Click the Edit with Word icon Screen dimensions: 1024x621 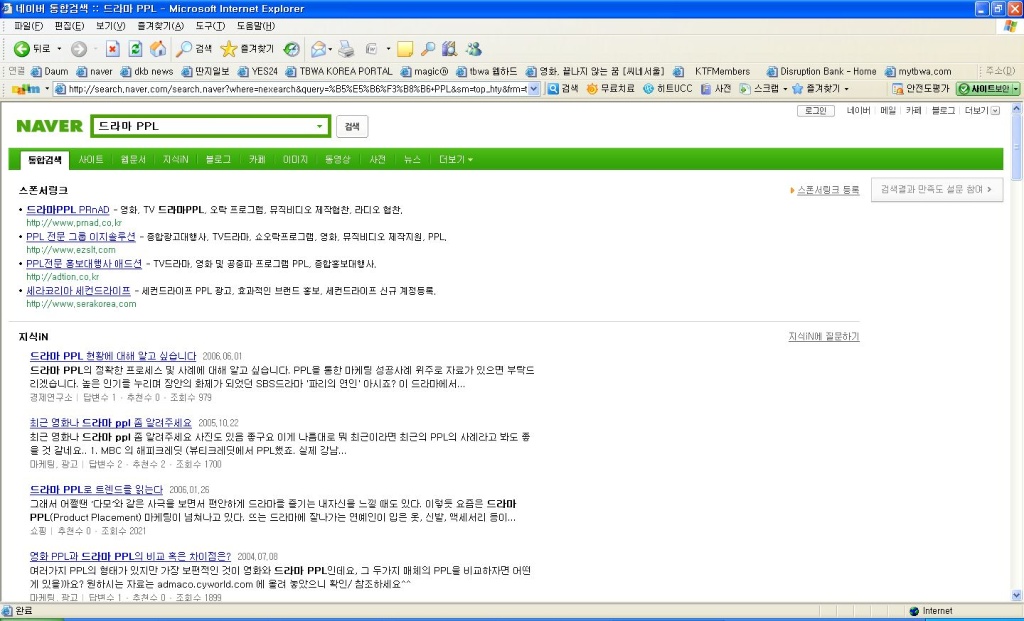click(371, 49)
